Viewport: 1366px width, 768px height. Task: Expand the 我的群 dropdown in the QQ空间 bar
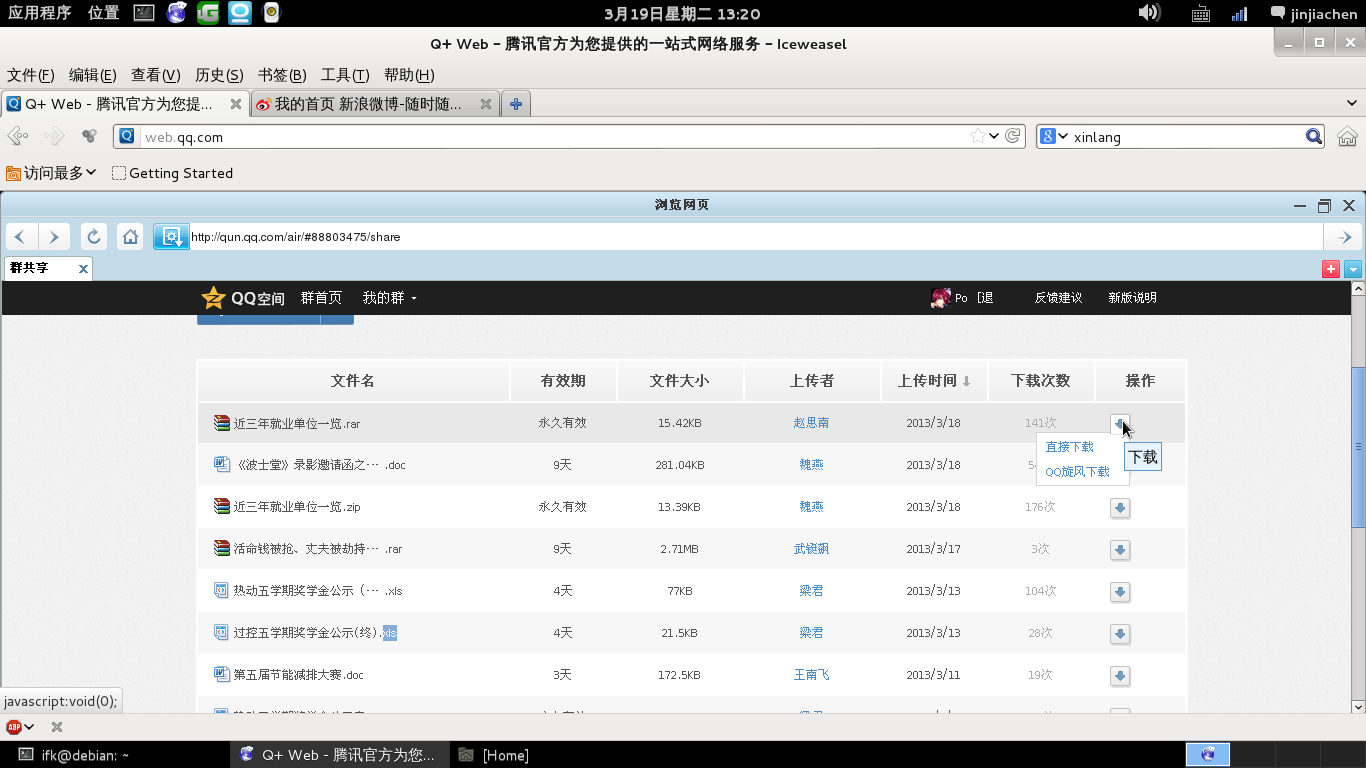point(389,298)
